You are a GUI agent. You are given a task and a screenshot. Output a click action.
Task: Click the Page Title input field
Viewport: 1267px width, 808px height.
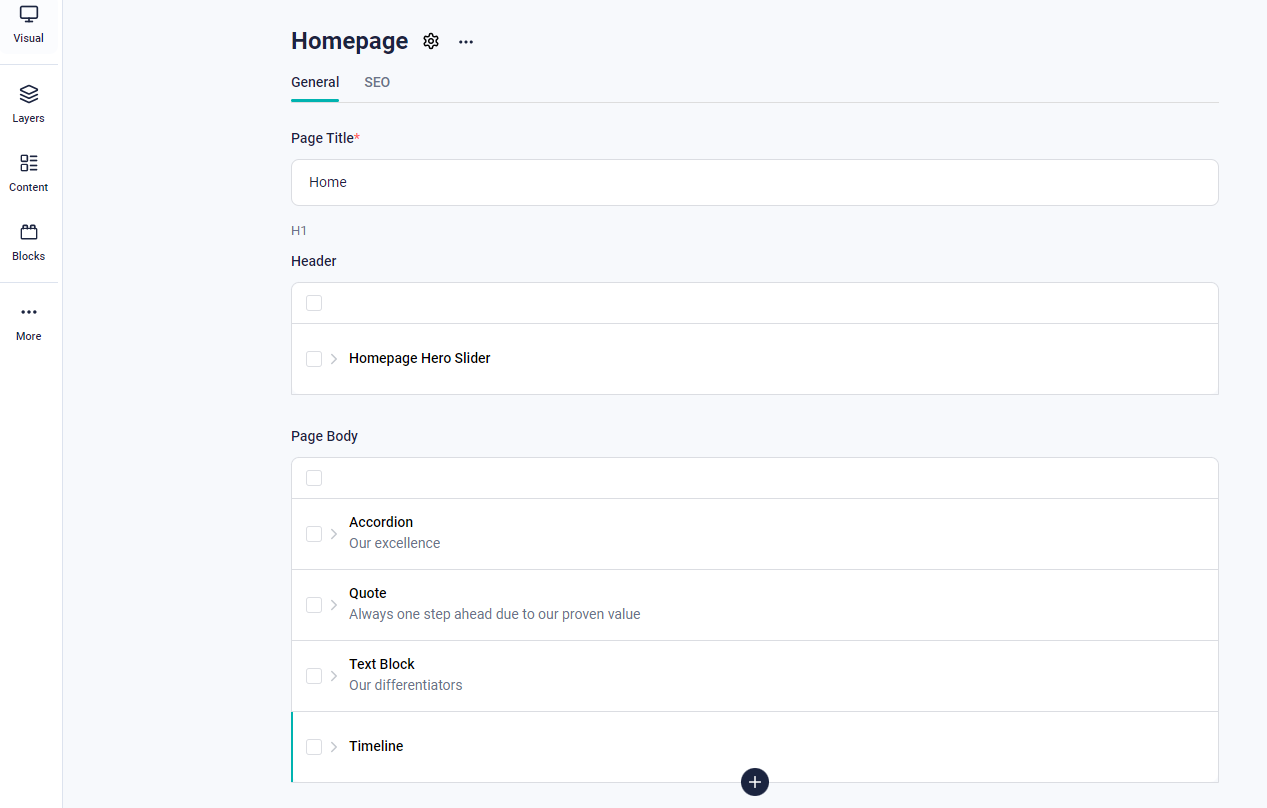[x=754, y=182]
